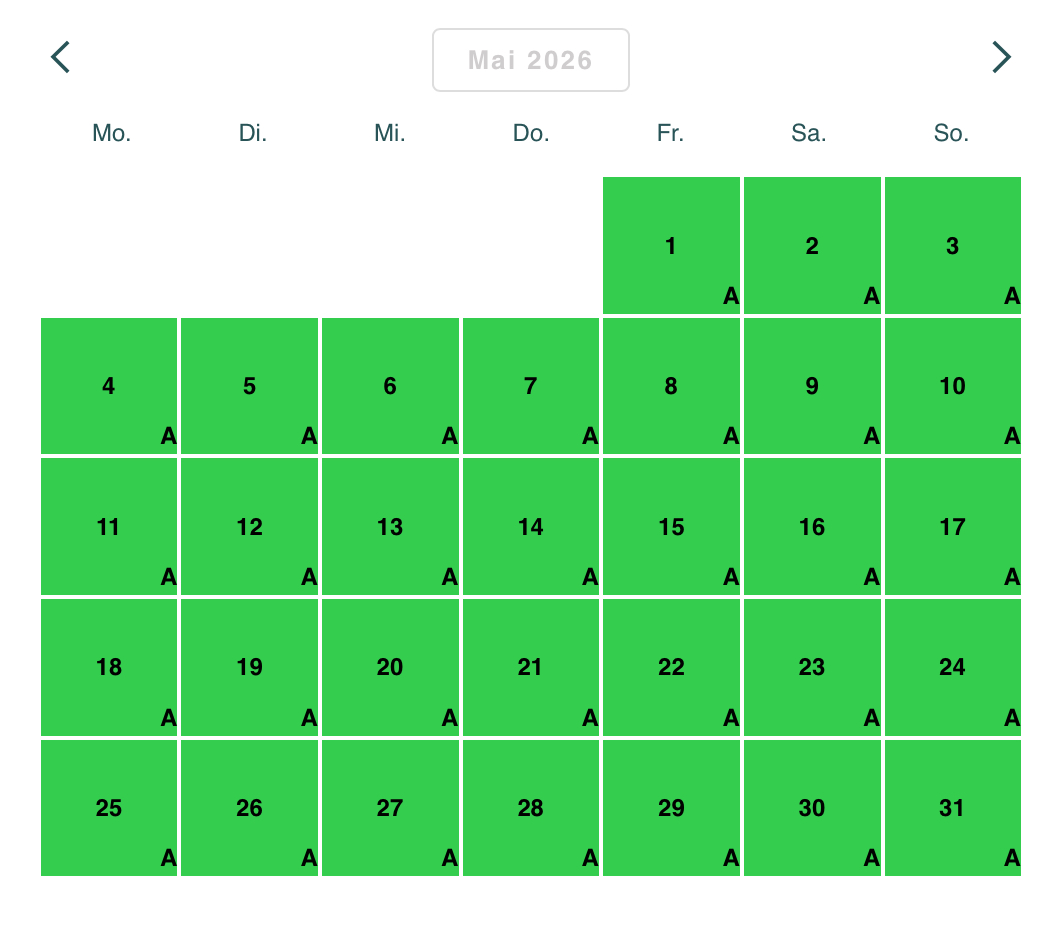Select the 13th of May

coord(390,527)
